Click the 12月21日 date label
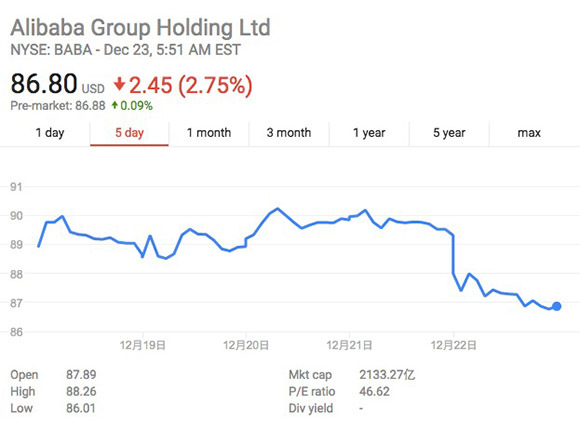 349,345
